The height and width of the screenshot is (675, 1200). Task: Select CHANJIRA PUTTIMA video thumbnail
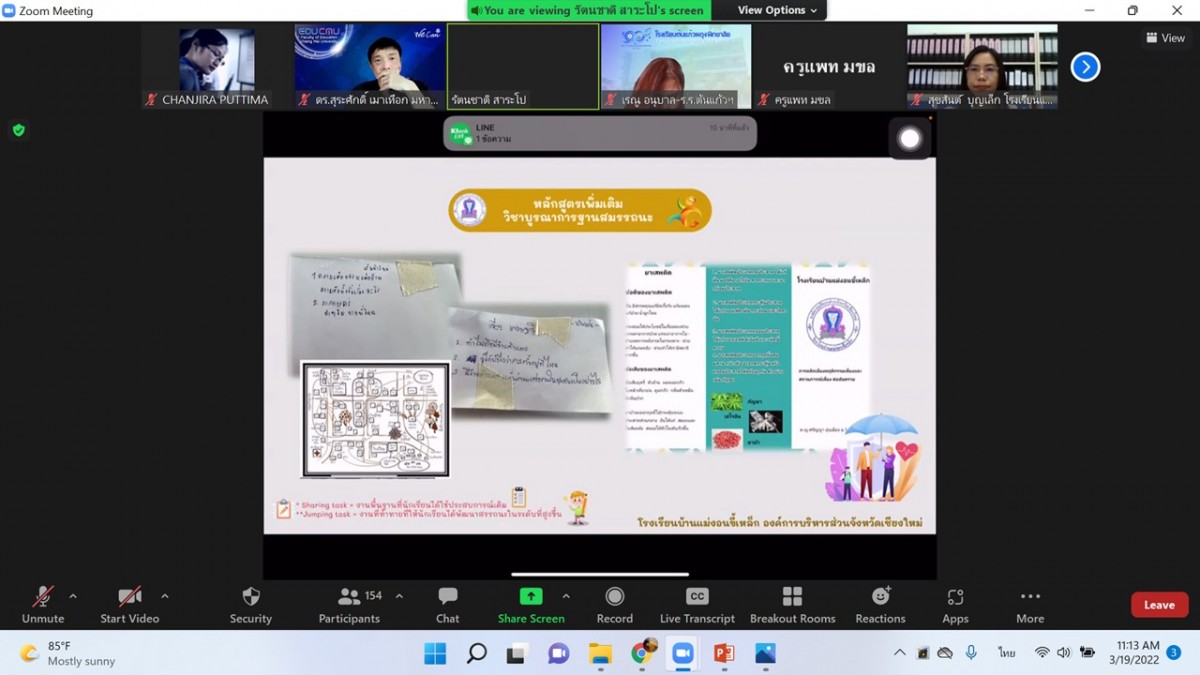click(x=216, y=66)
